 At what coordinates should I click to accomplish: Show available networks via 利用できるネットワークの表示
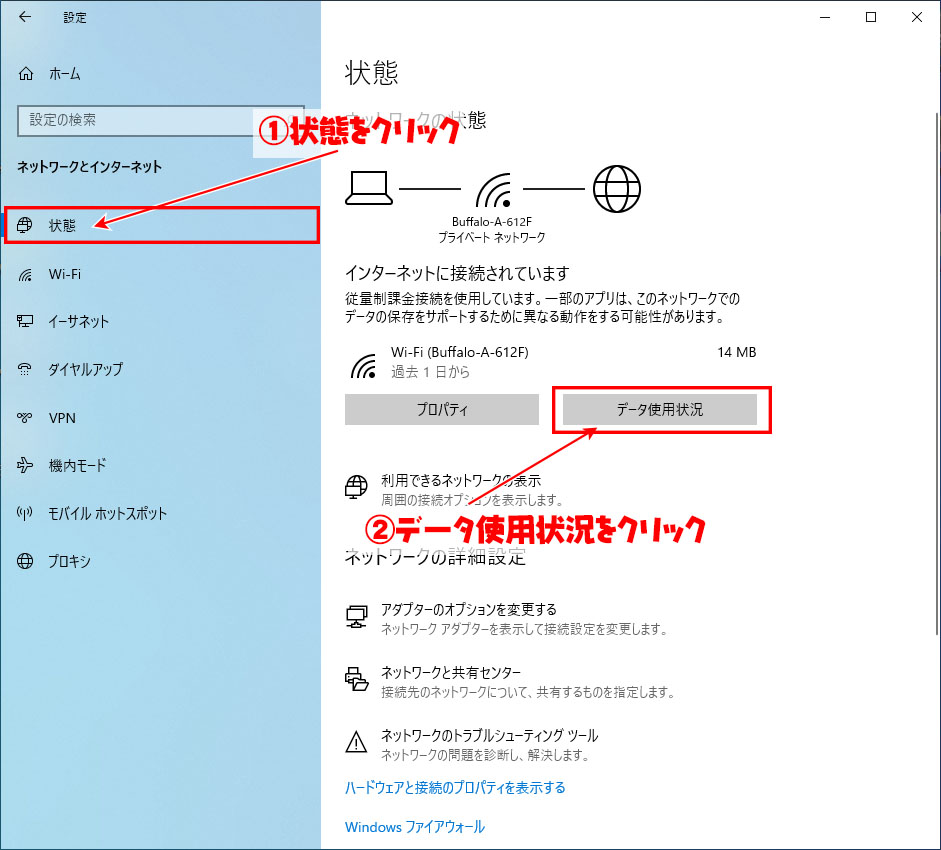(466, 479)
